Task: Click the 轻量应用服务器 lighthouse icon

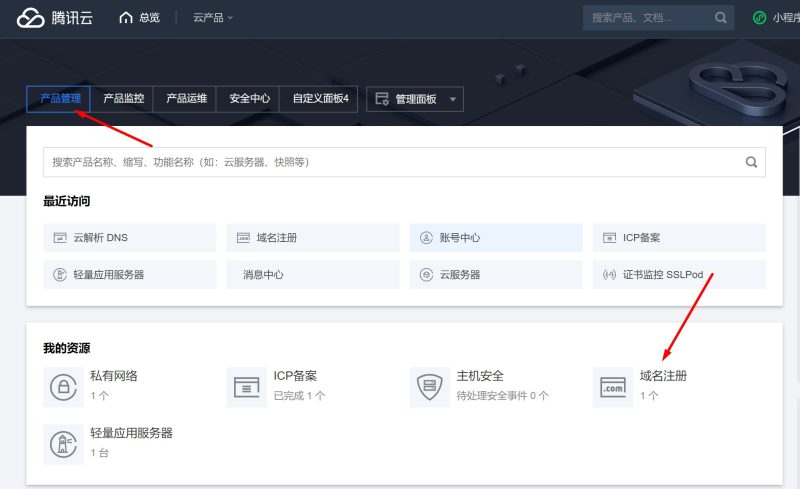Action: (63, 443)
